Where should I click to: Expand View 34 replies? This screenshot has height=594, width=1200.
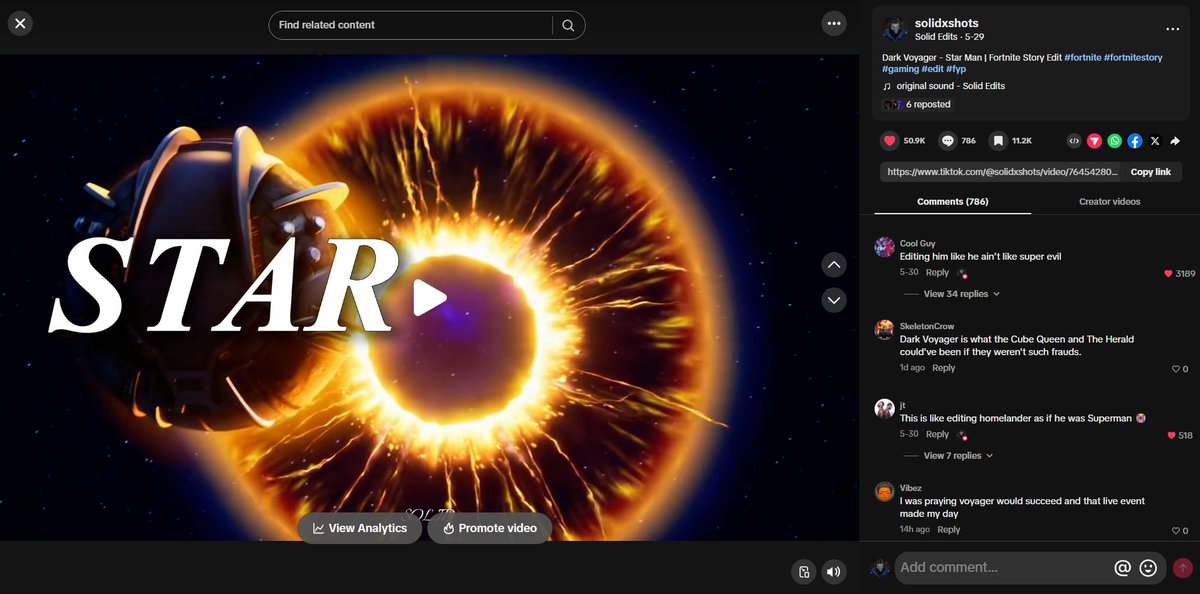click(x=961, y=294)
